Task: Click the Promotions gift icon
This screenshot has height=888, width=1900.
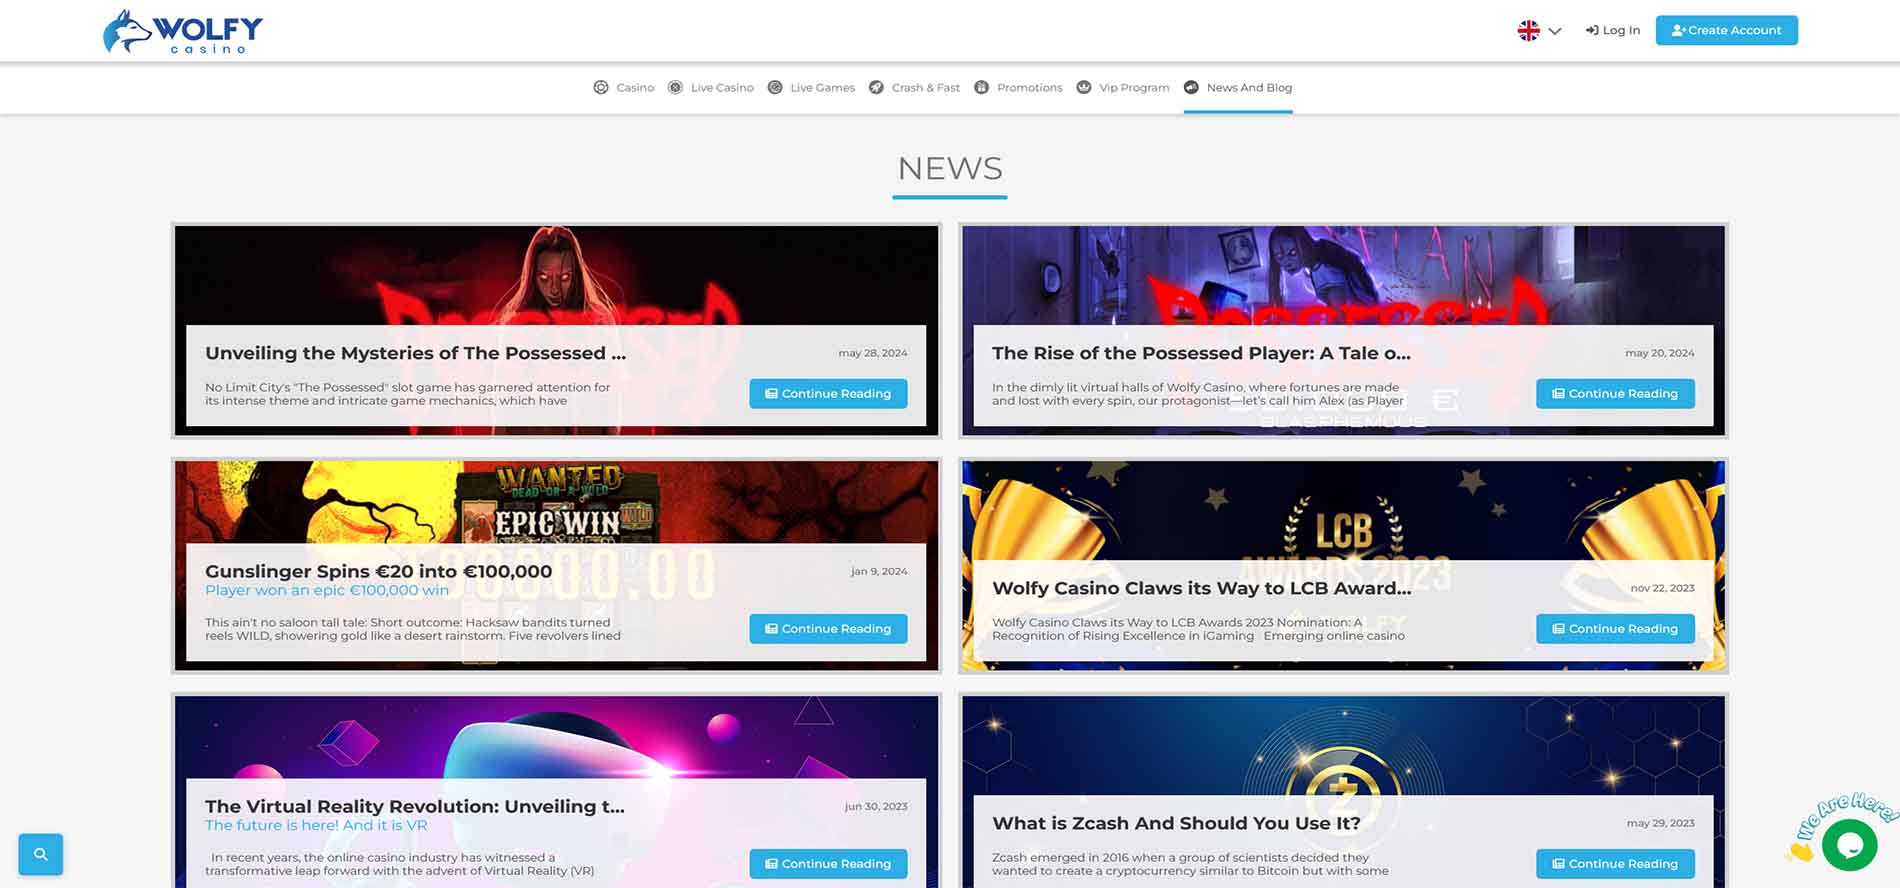Action: coord(982,87)
